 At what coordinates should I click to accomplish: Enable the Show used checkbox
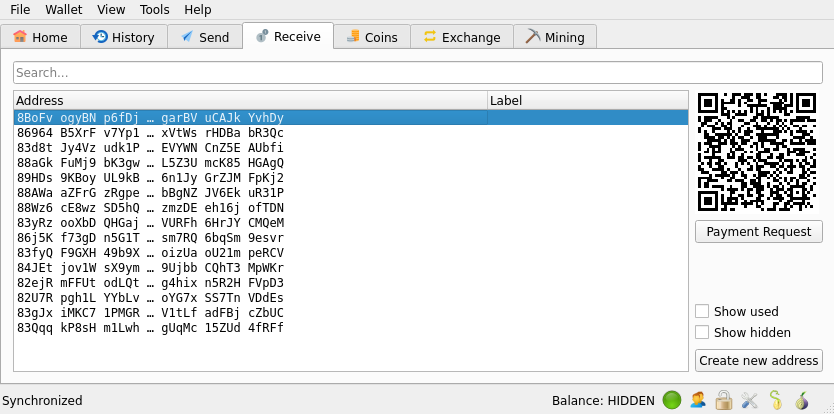tap(702, 311)
